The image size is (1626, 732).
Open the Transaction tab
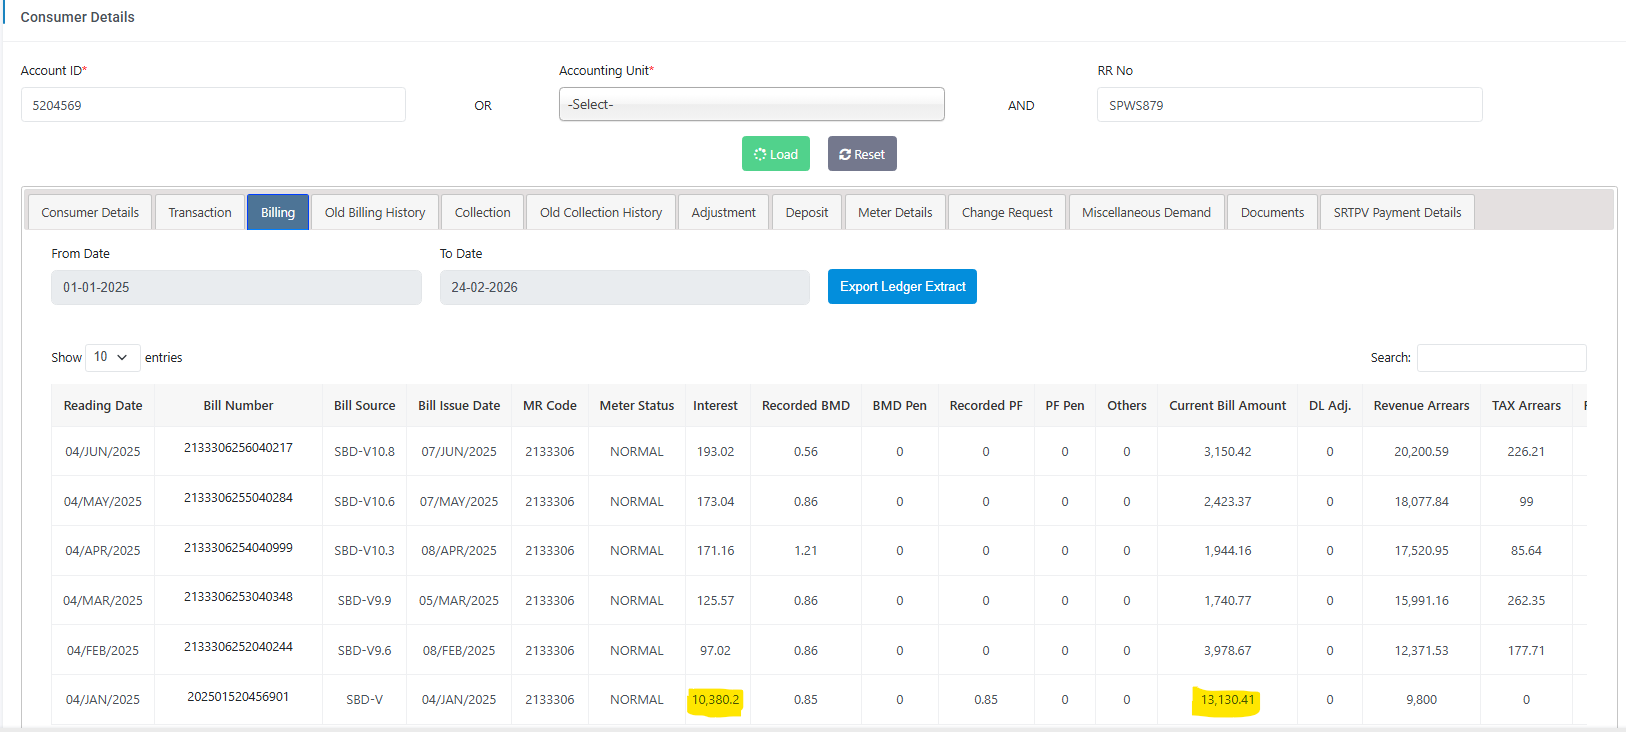[200, 212]
